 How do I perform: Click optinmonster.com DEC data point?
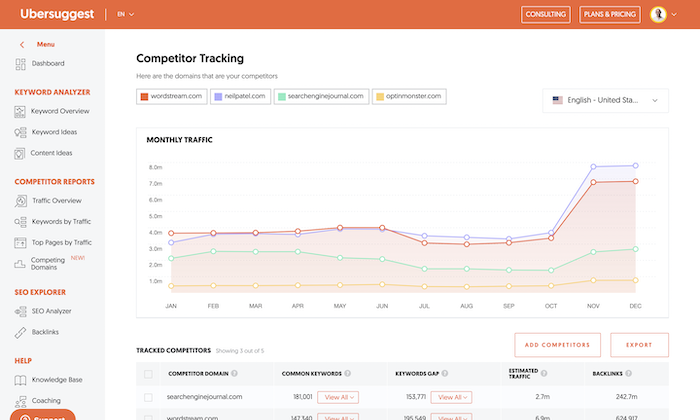tap(635, 280)
